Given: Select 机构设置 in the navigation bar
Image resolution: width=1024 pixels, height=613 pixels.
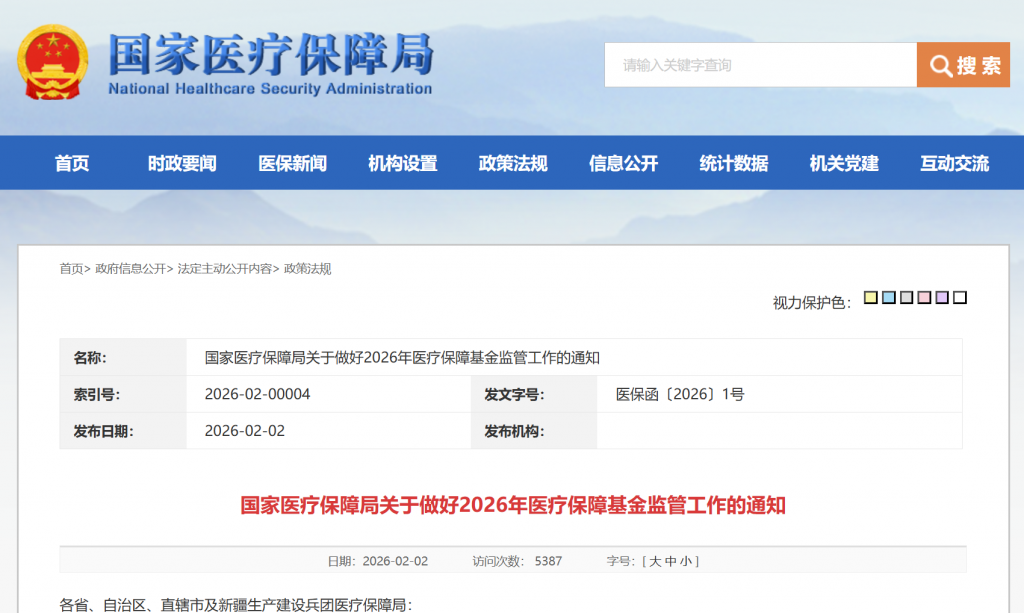Looking at the screenshot, I should tap(403, 163).
